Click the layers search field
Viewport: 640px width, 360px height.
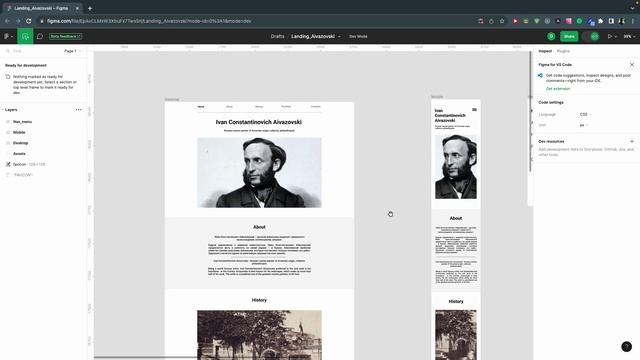pyautogui.click(x=31, y=51)
